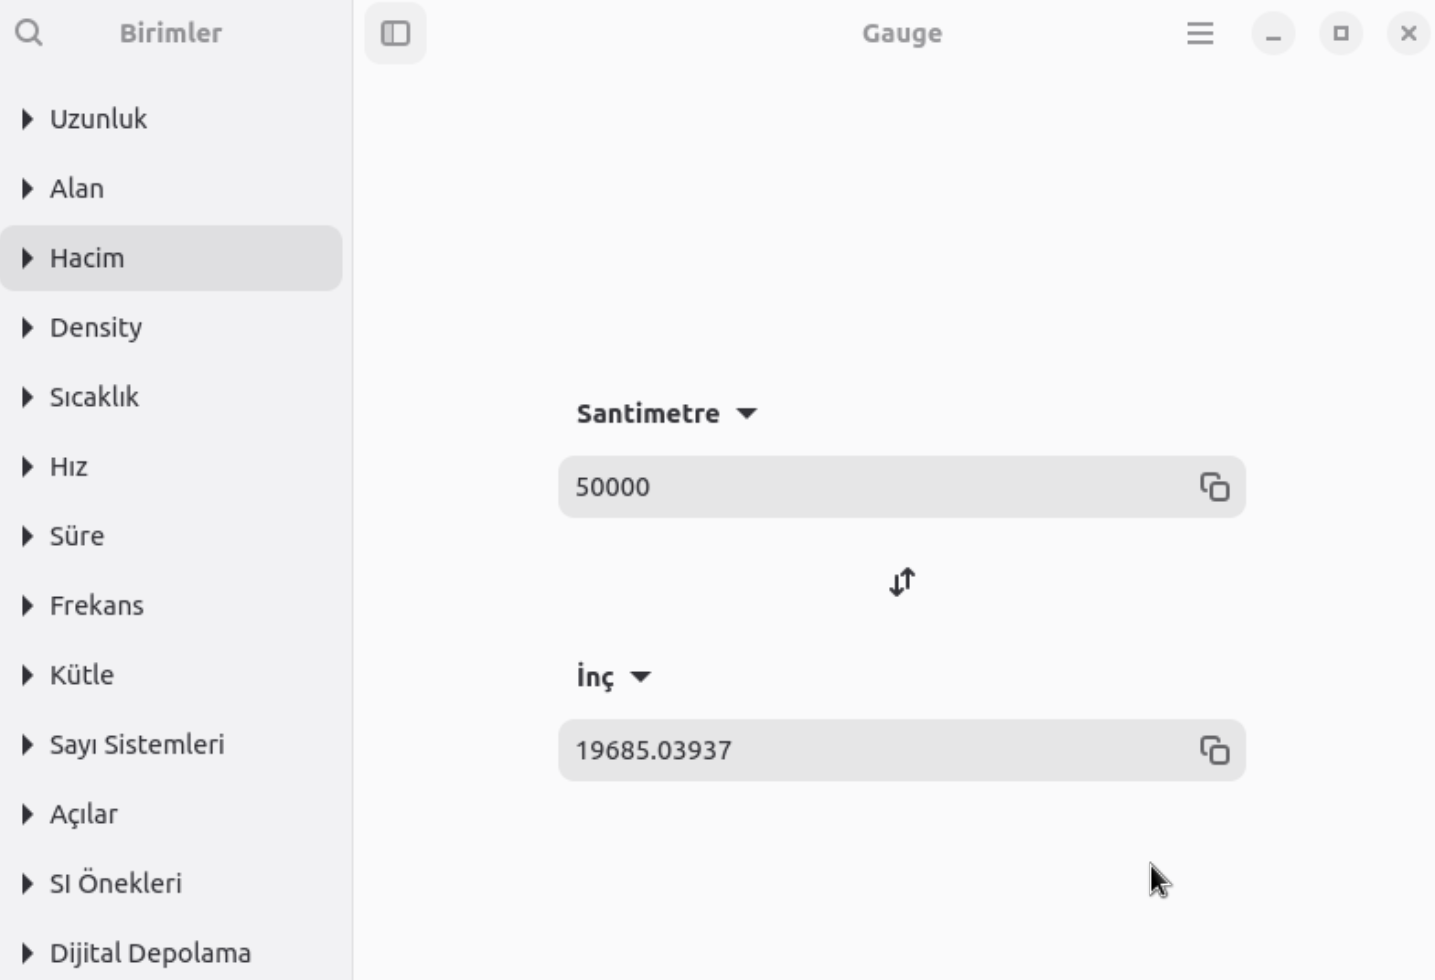Open the Santimetre unit dropdown

click(666, 413)
